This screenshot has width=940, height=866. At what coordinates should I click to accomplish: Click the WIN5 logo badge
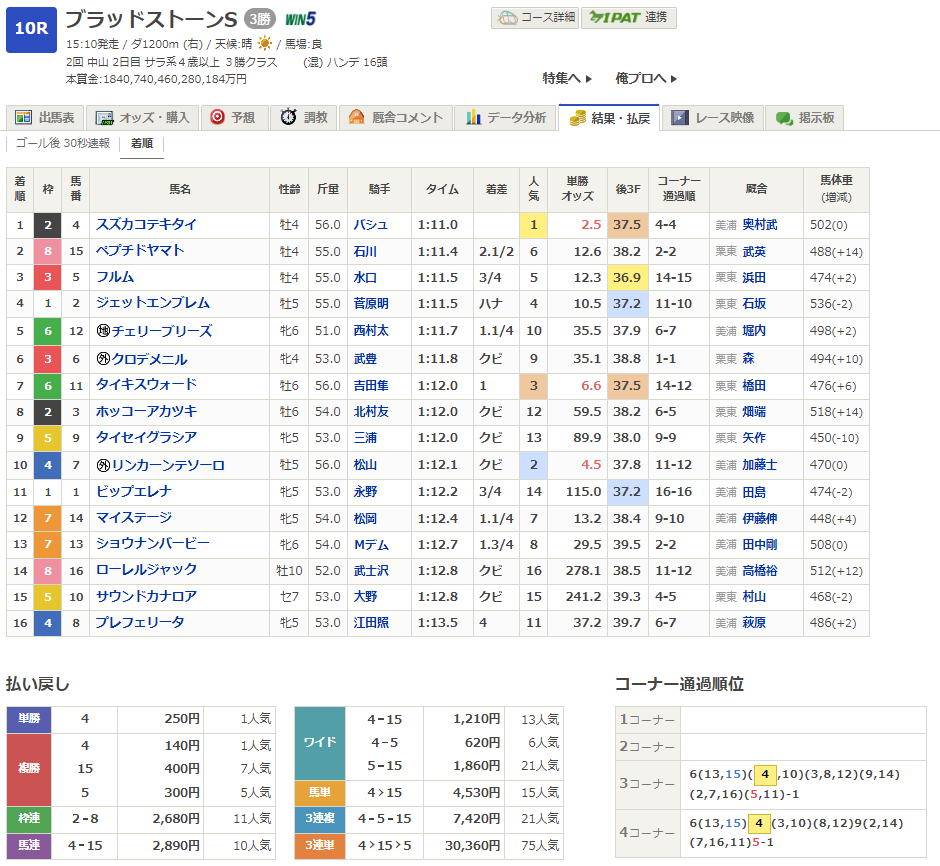point(300,19)
